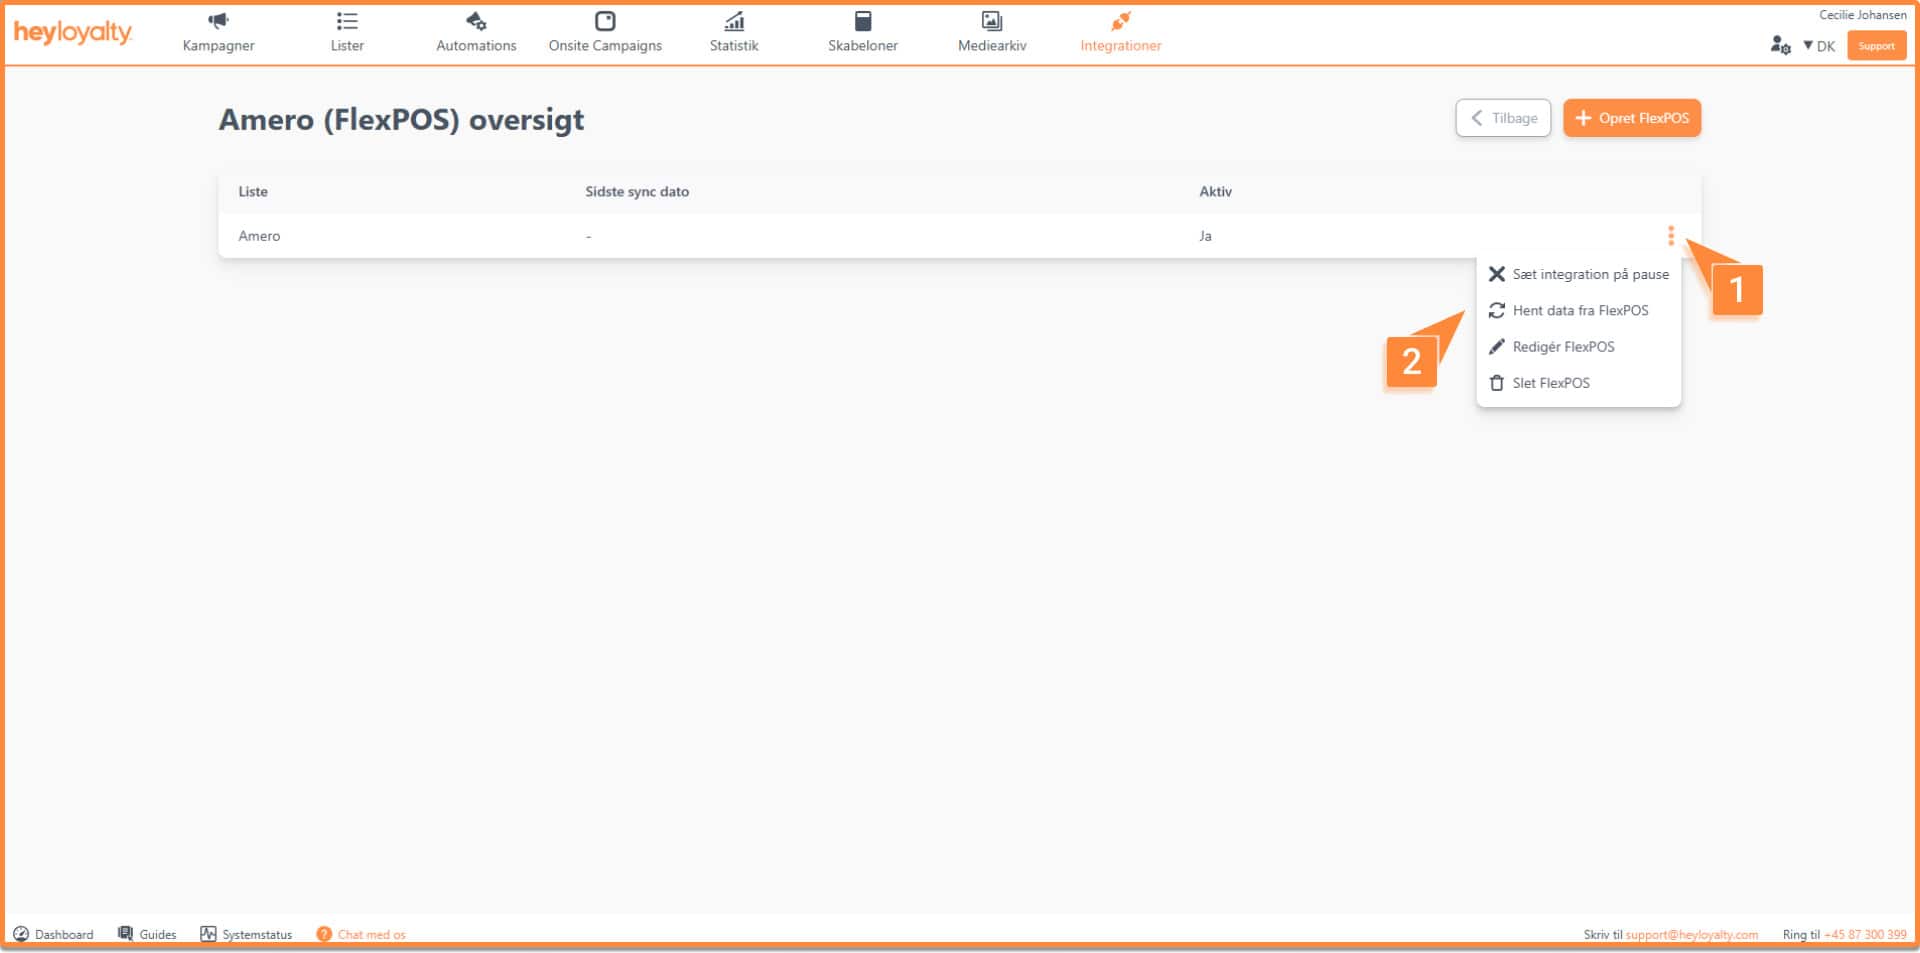Click the user settings icon
The height and width of the screenshot is (953, 1920).
pyautogui.click(x=1780, y=45)
